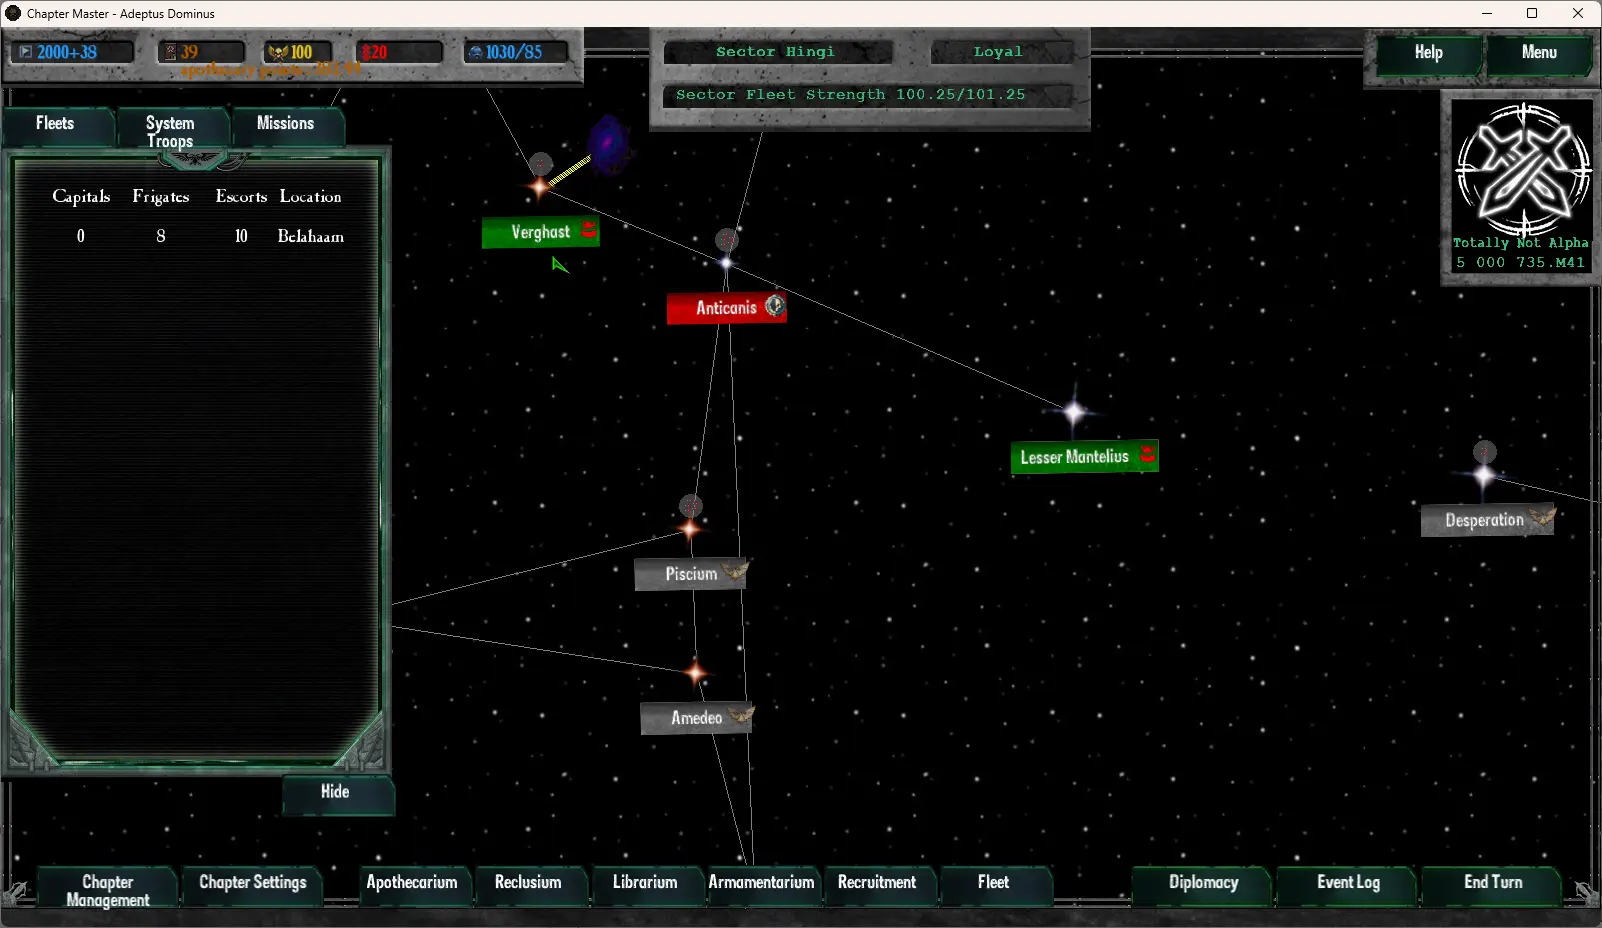Click the fleet marker above Anticanis
Image resolution: width=1602 pixels, height=928 pixels.
727,240
